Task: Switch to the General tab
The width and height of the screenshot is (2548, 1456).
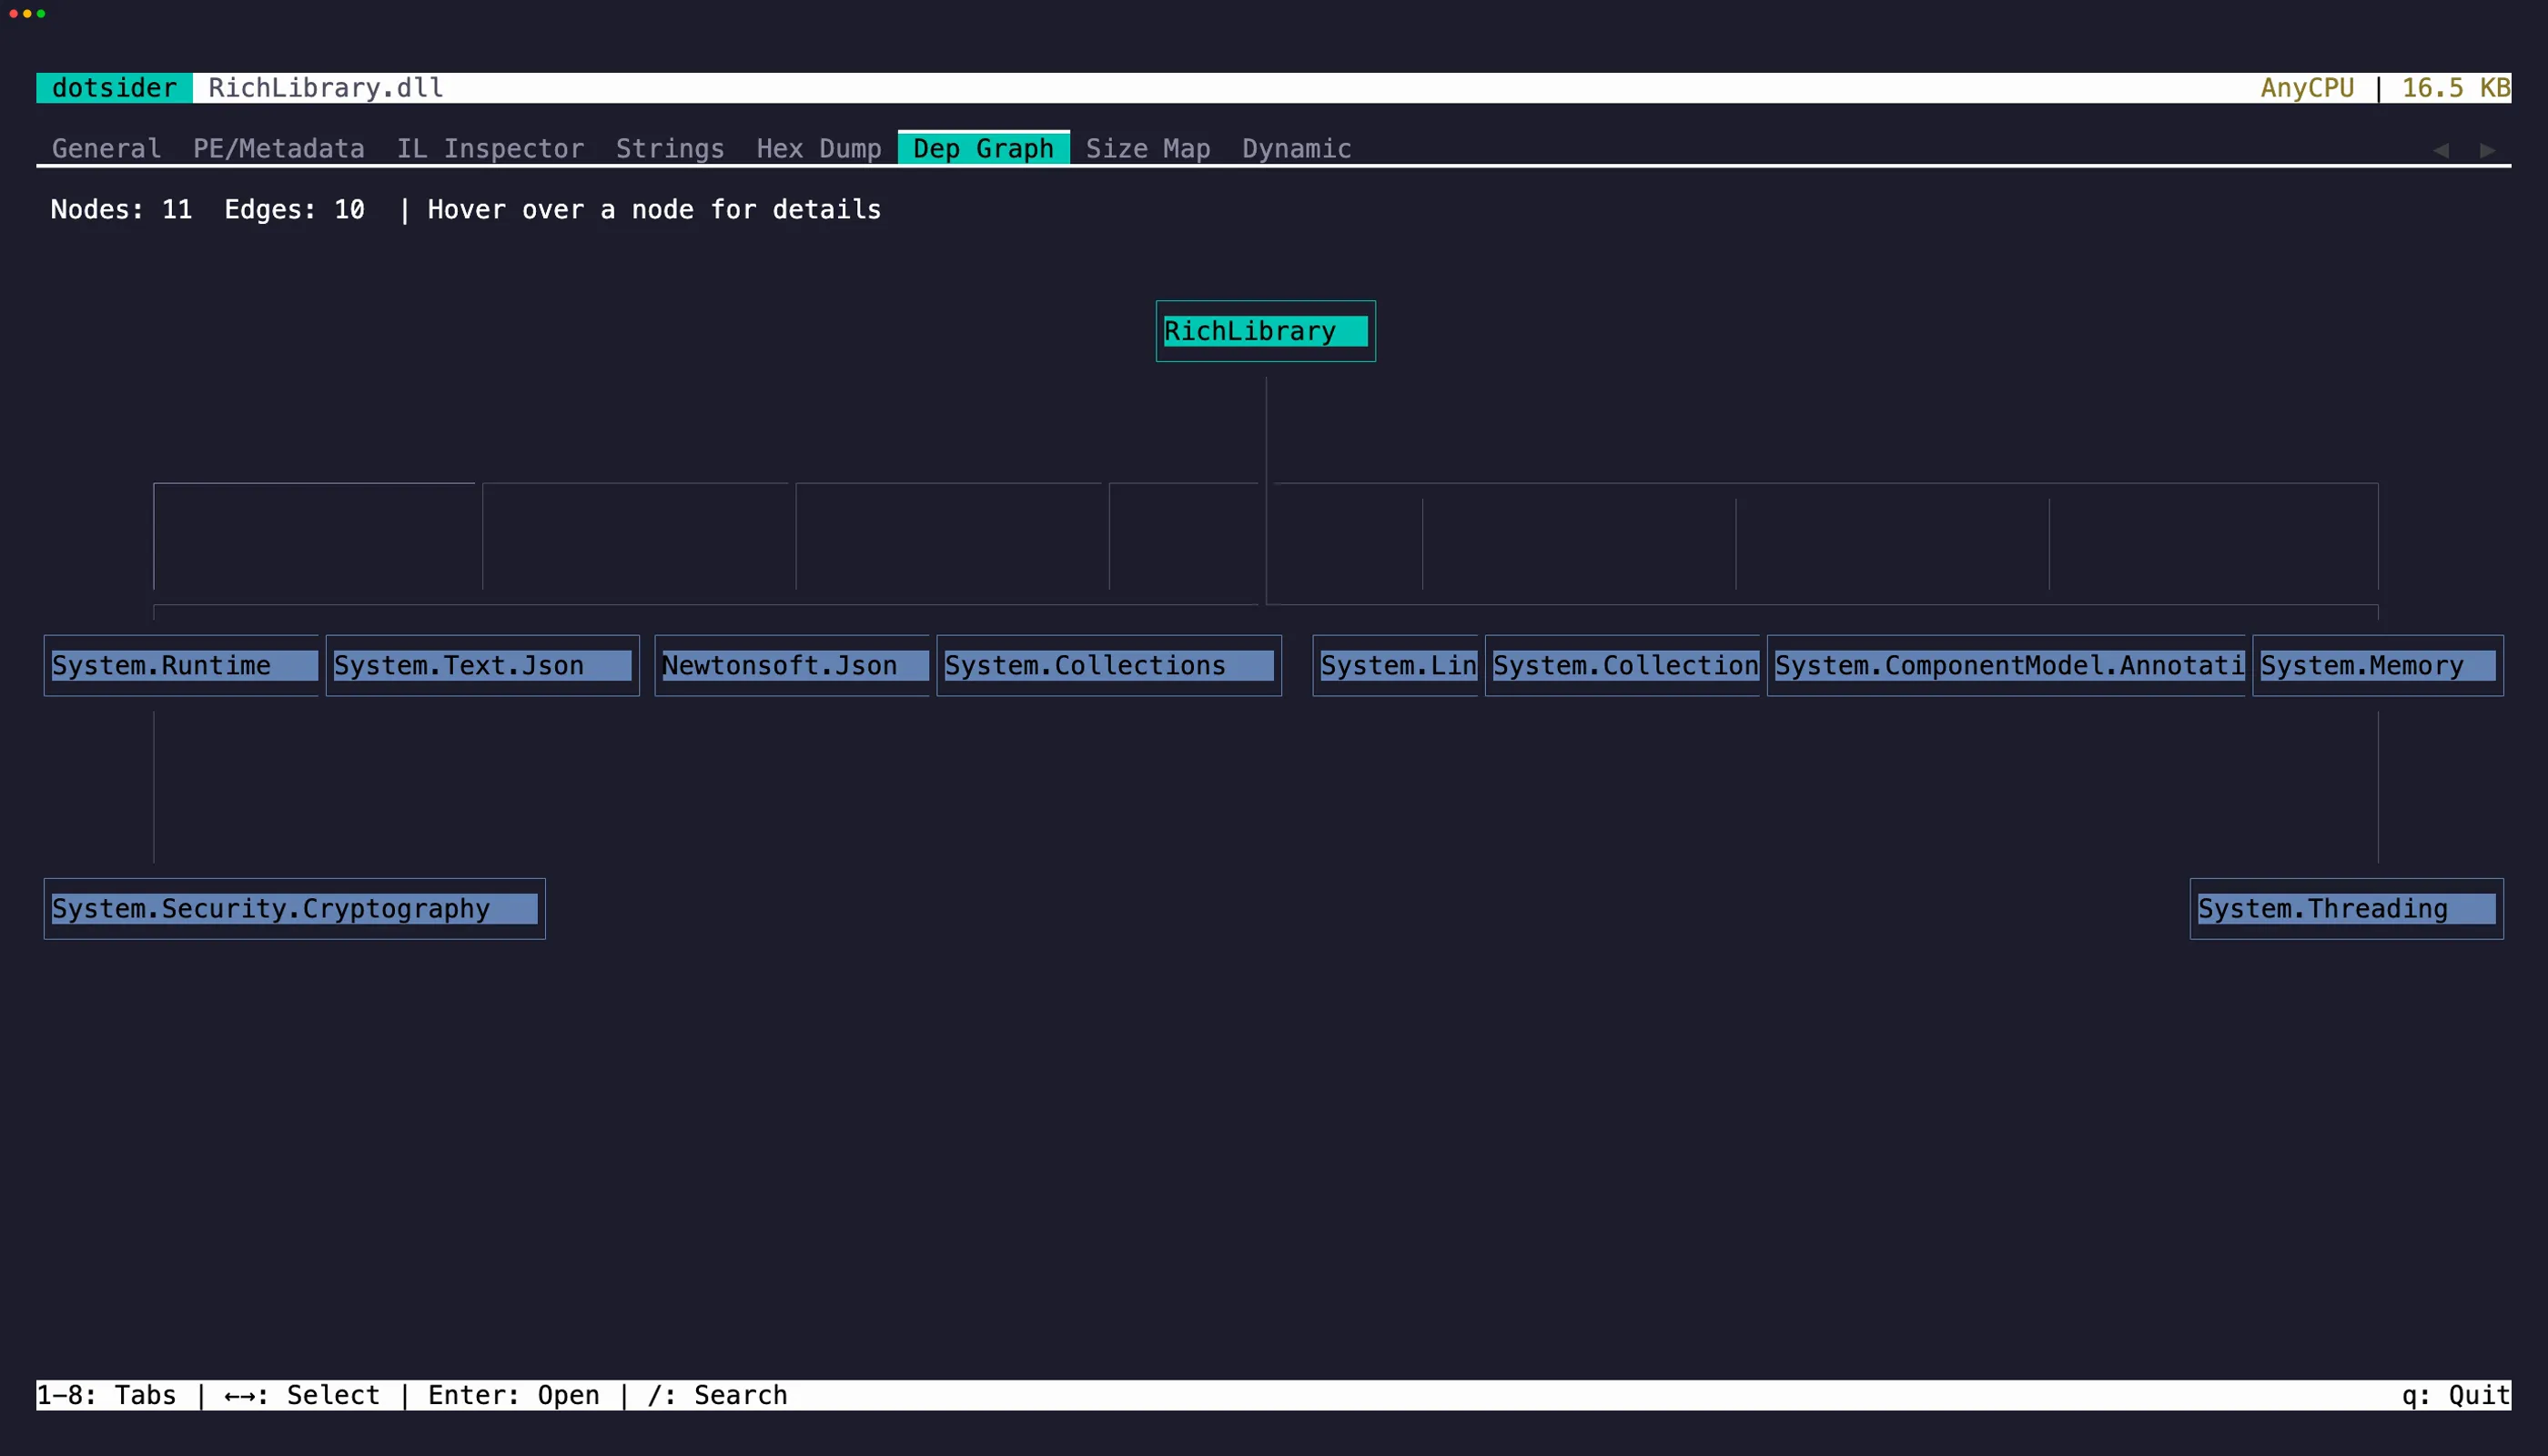Action: [106, 148]
